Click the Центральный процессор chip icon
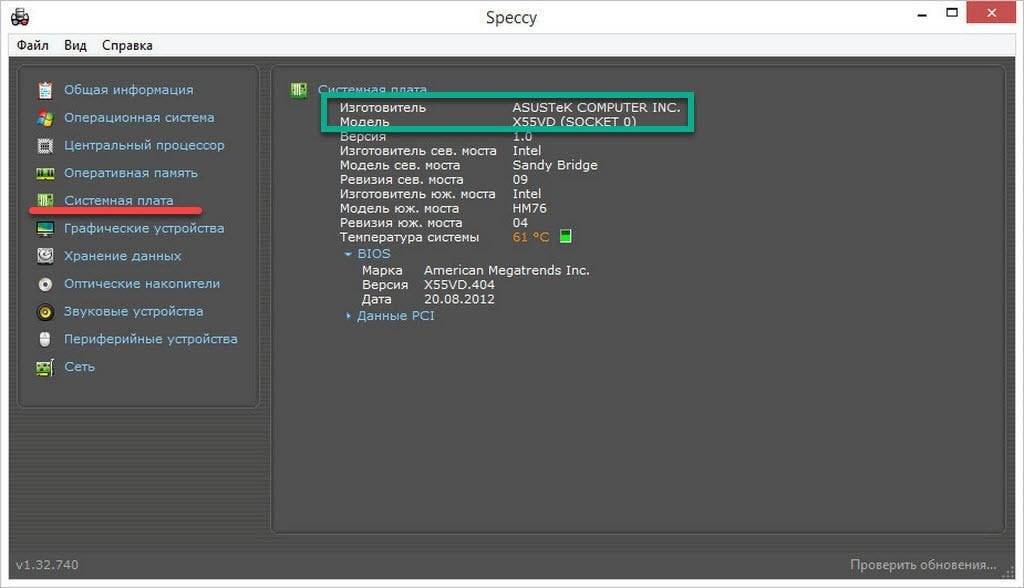Screen dimensions: 1024x588 pyautogui.click(x=45, y=146)
